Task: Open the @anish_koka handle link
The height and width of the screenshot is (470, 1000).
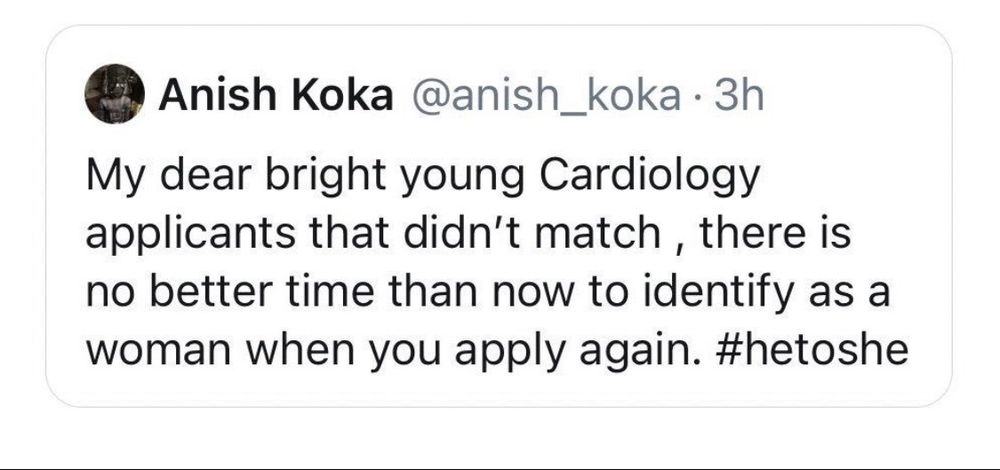Action: (548, 97)
